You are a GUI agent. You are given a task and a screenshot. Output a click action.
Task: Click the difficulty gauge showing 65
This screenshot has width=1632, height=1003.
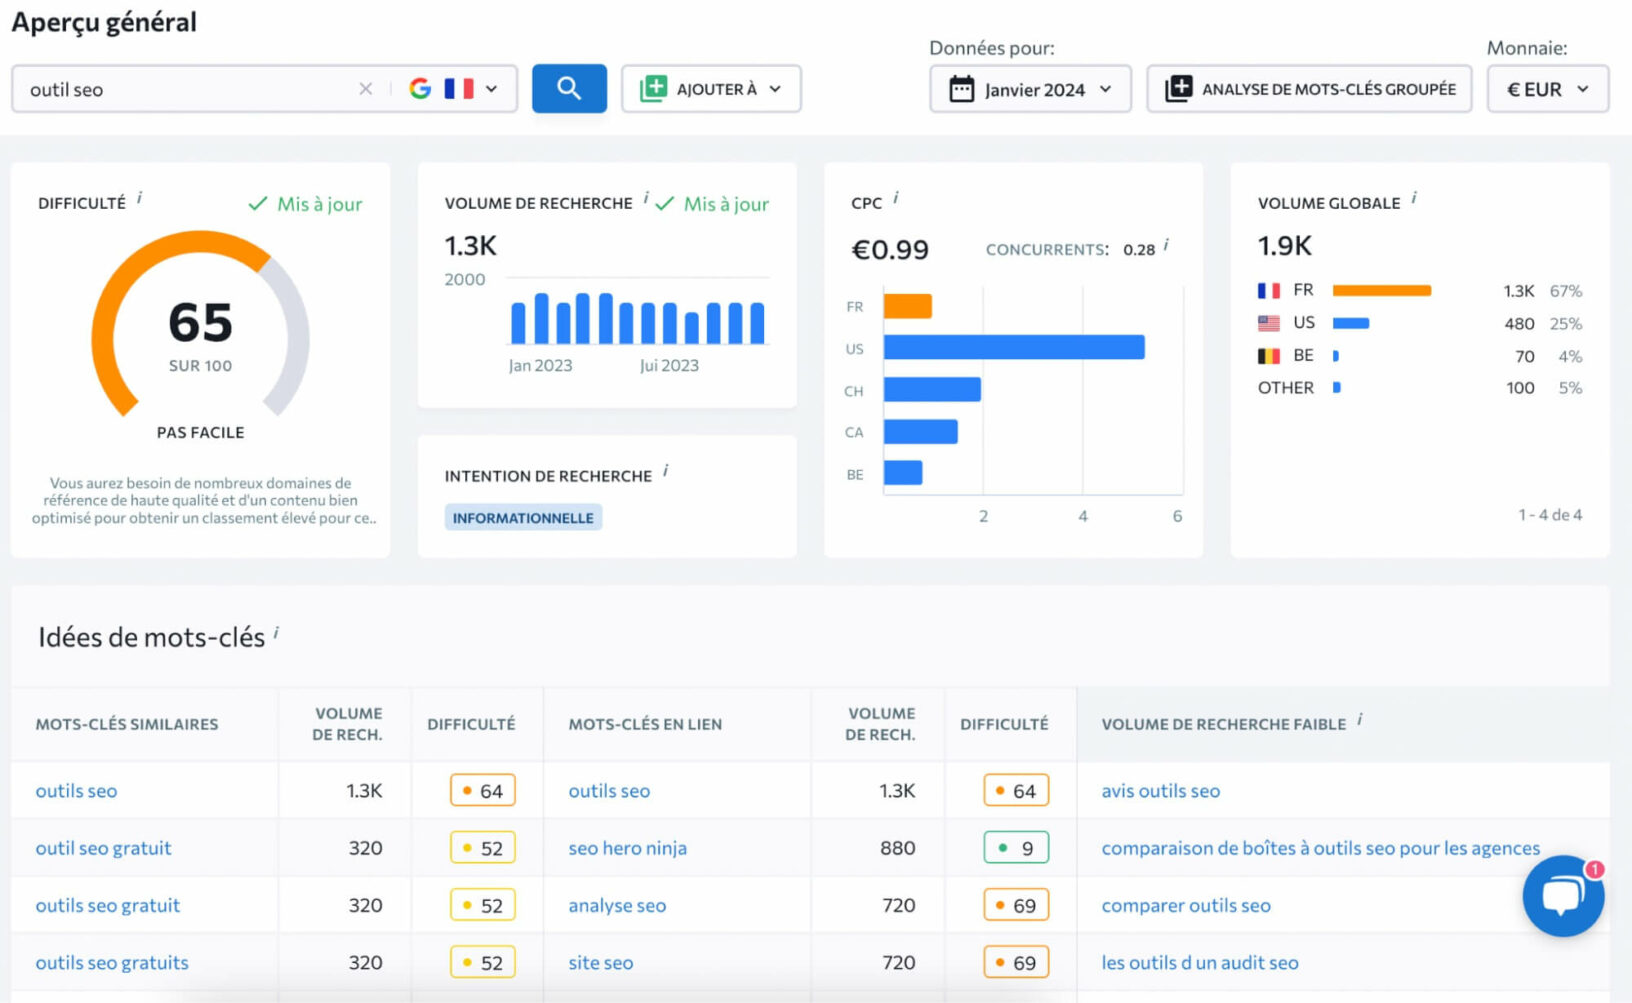click(200, 325)
